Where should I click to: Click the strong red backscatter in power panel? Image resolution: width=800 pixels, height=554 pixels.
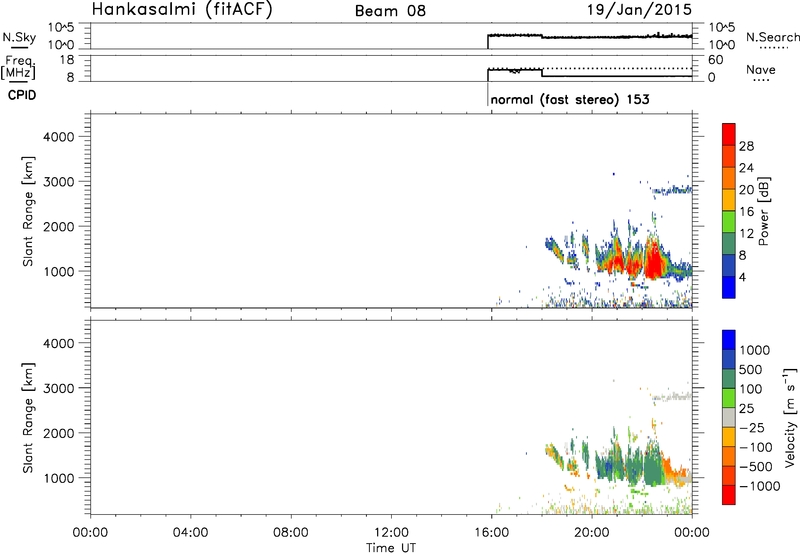[653, 261]
